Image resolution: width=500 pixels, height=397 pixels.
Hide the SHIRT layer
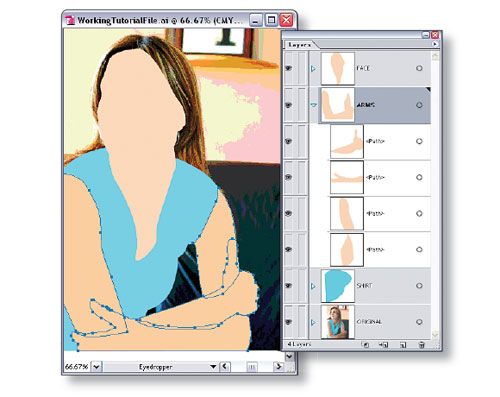[x=289, y=286]
